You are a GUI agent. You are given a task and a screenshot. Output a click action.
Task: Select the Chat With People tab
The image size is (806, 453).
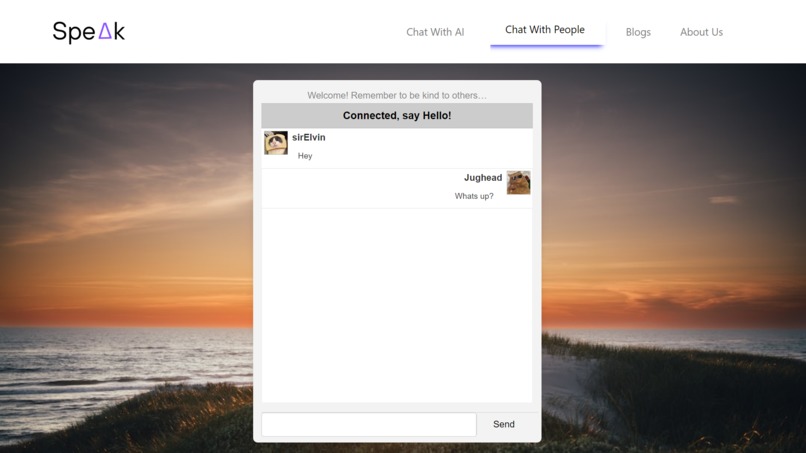[545, 30]
